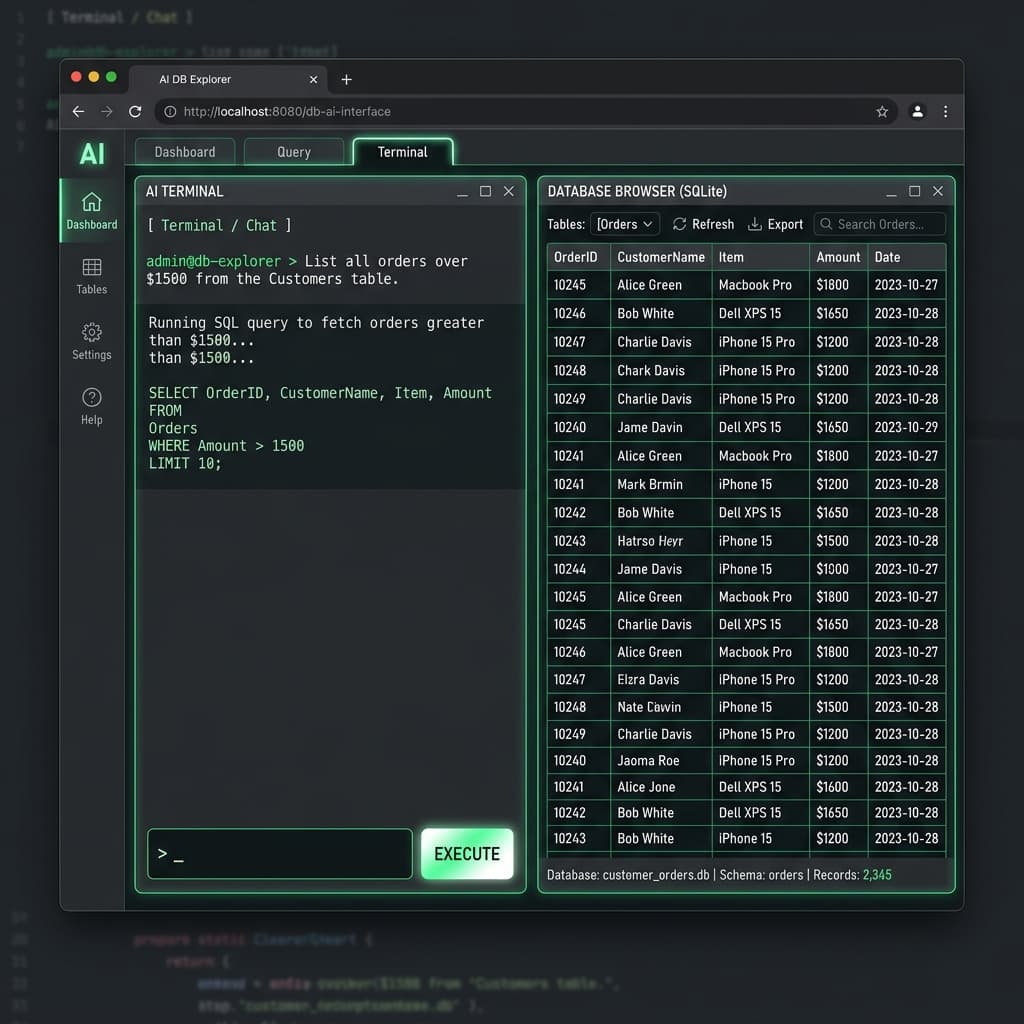
Task: Select the Mark Brmin customer cell
Action: pos(661,484)
